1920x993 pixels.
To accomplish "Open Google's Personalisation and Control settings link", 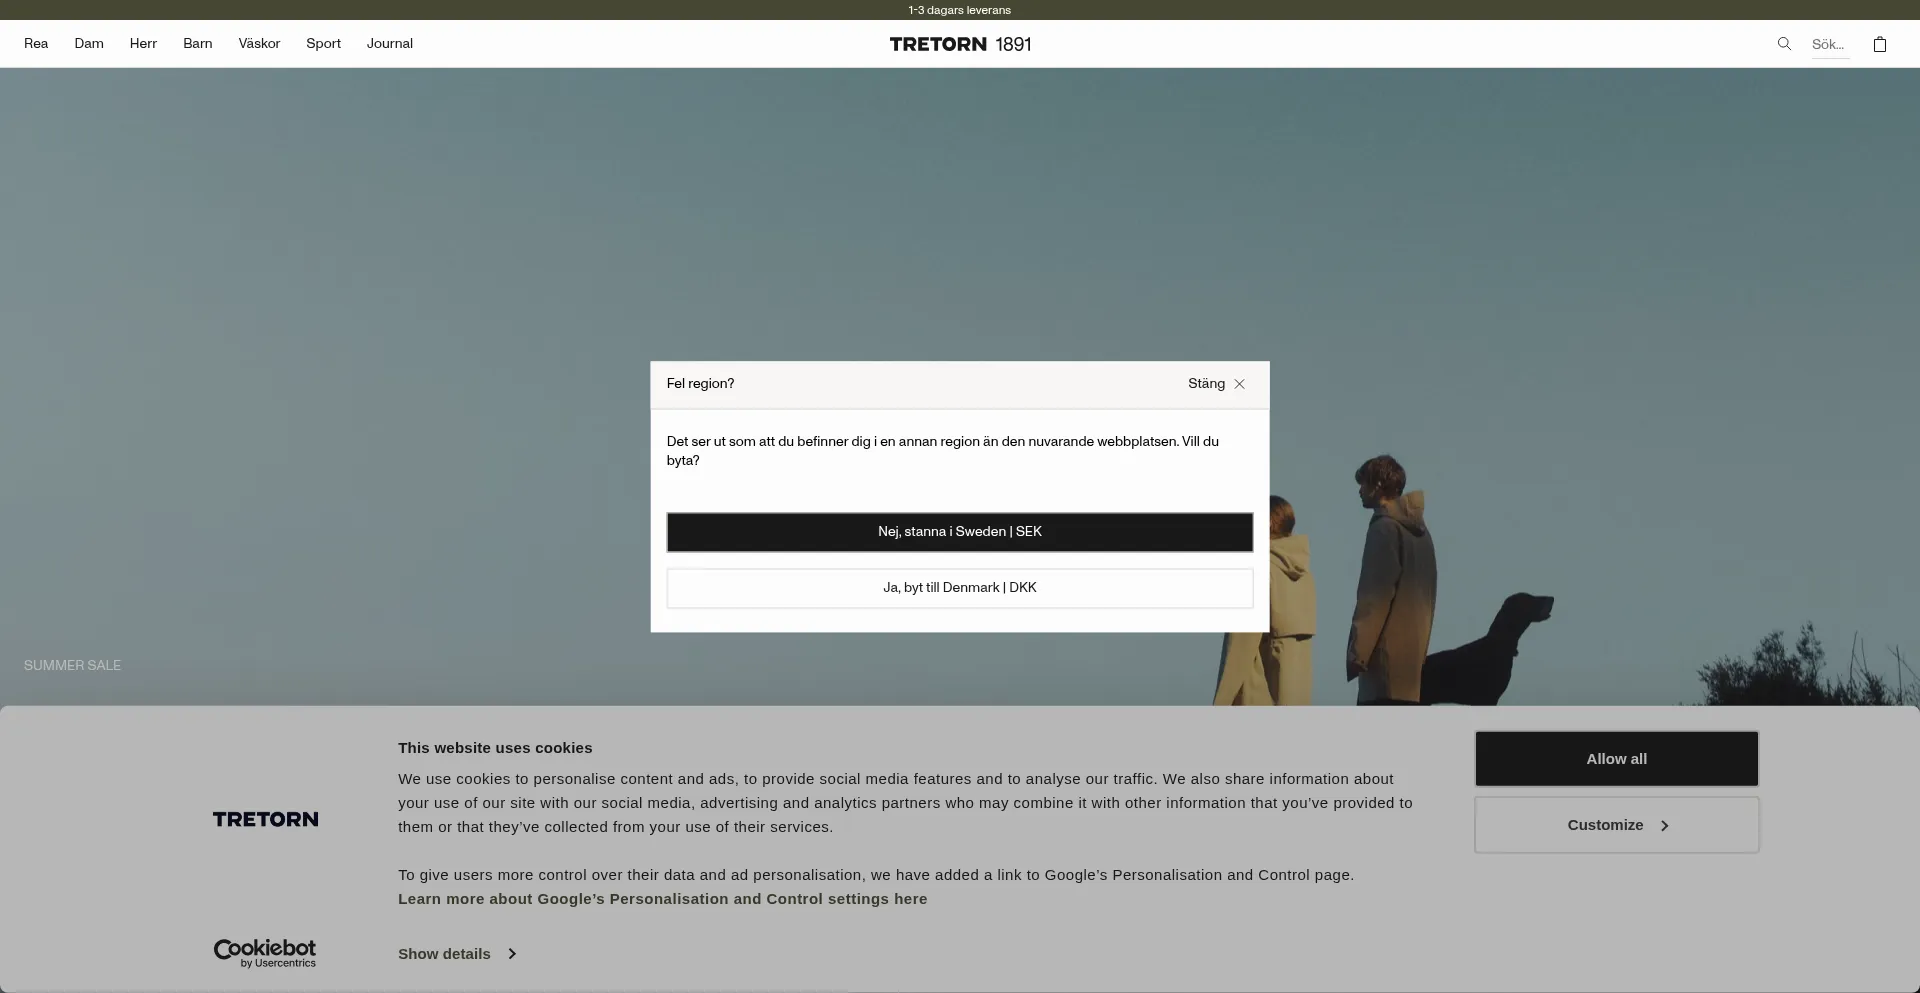I will 662,899.
